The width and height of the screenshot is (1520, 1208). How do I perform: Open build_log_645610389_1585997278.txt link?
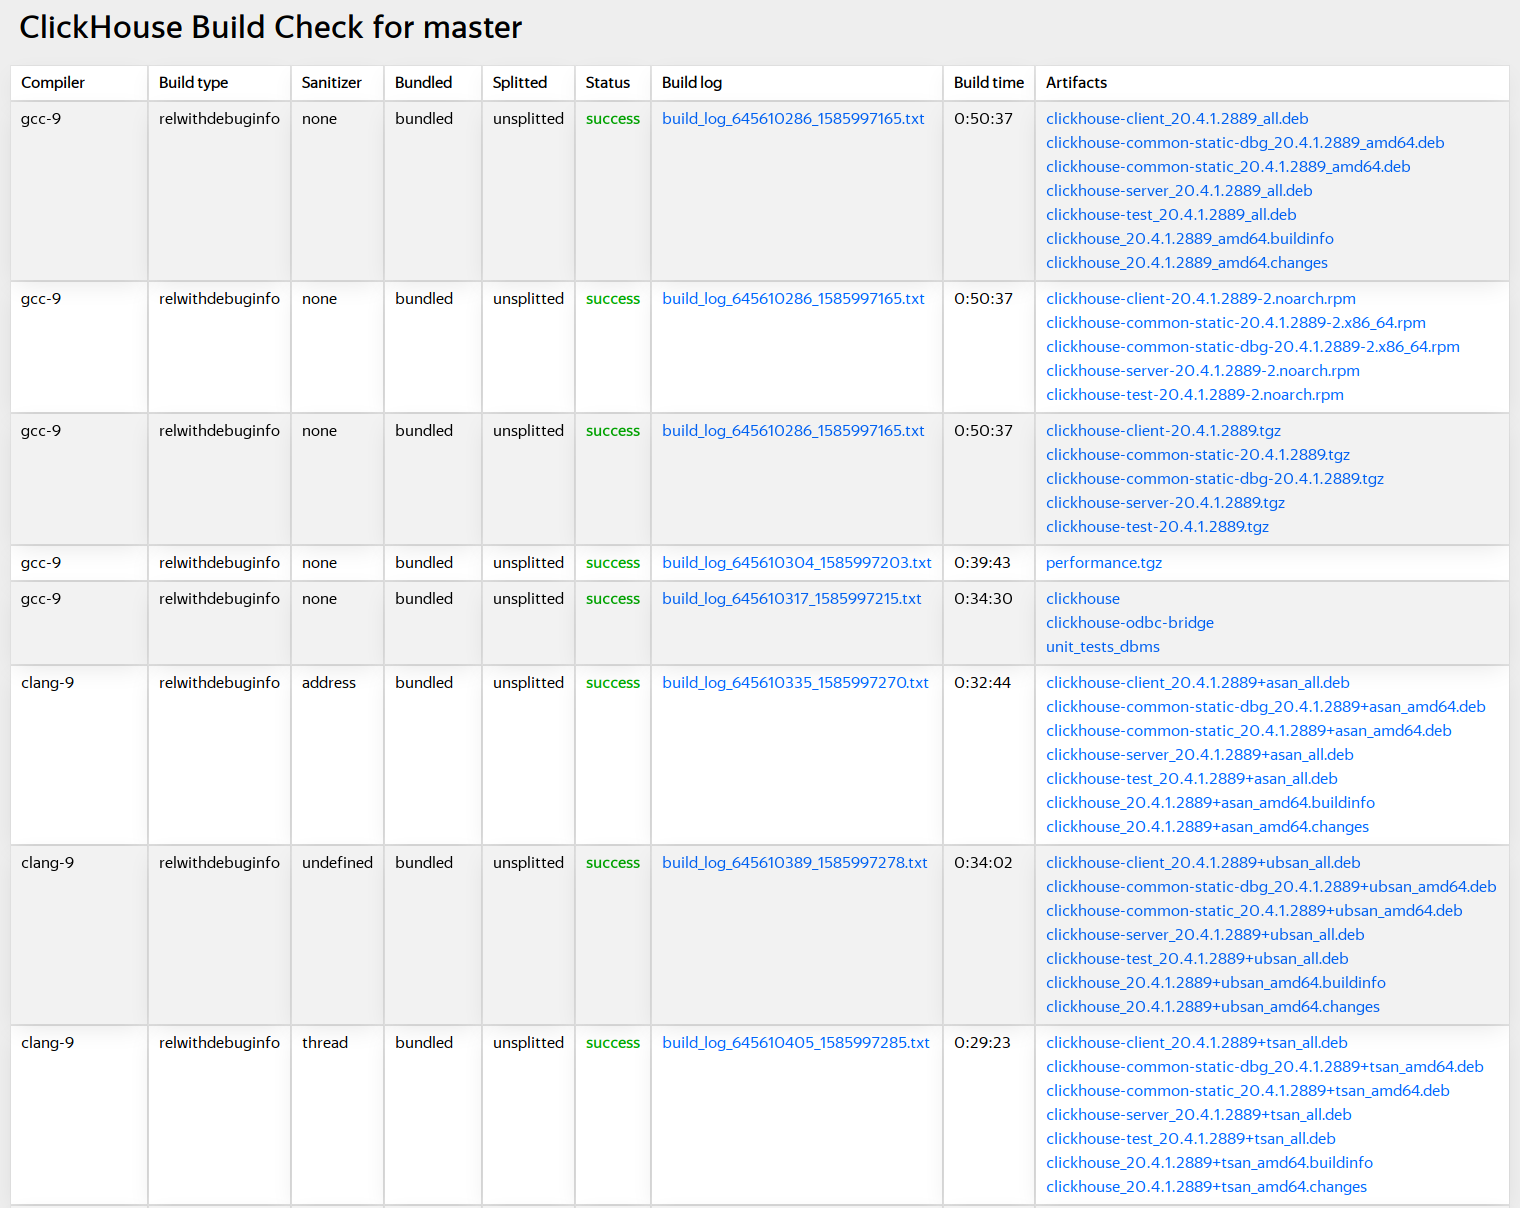[794, 863]
